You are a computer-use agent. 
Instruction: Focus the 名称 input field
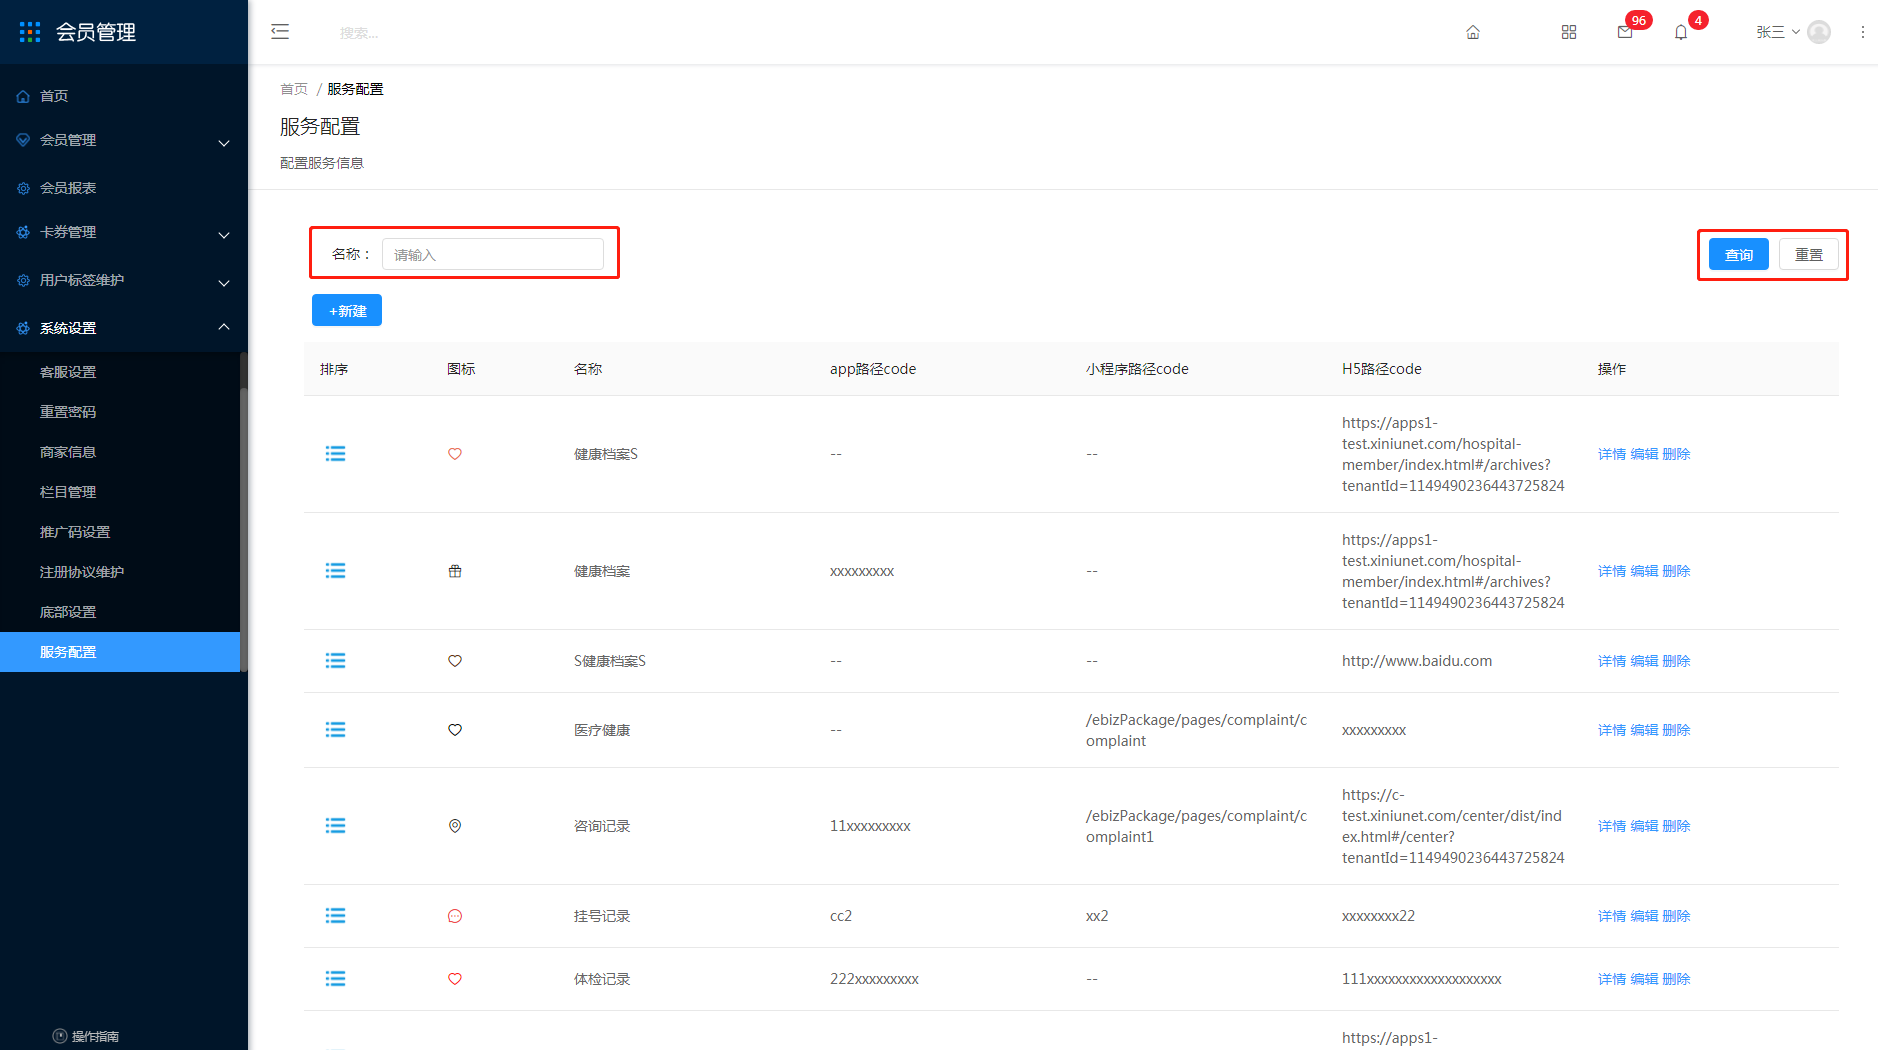point(493,255)
